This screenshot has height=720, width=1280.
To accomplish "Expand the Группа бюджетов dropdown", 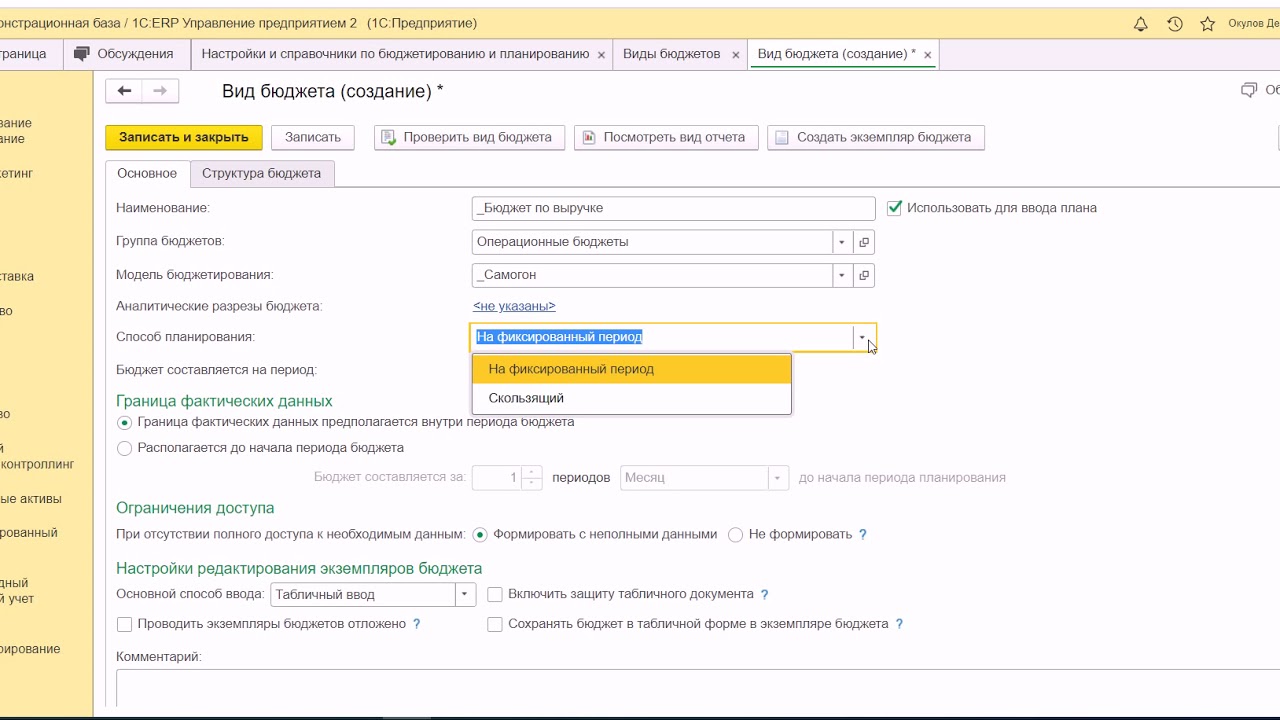I will [842, 242].
